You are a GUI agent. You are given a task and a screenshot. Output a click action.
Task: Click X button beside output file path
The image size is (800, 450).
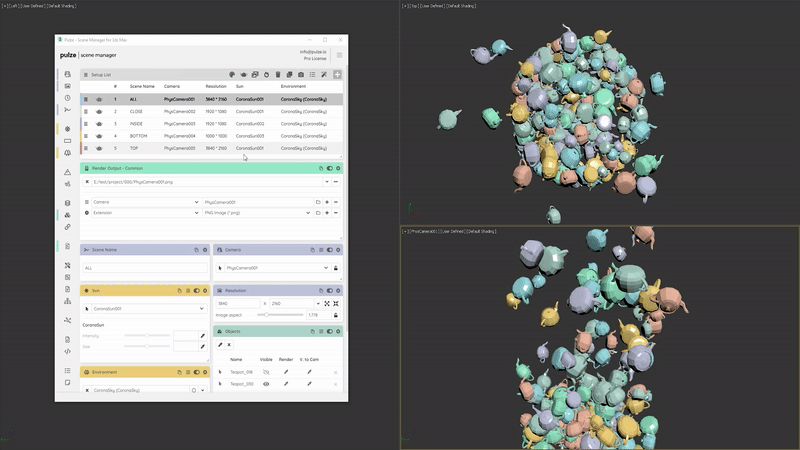(x=87, y=182)
